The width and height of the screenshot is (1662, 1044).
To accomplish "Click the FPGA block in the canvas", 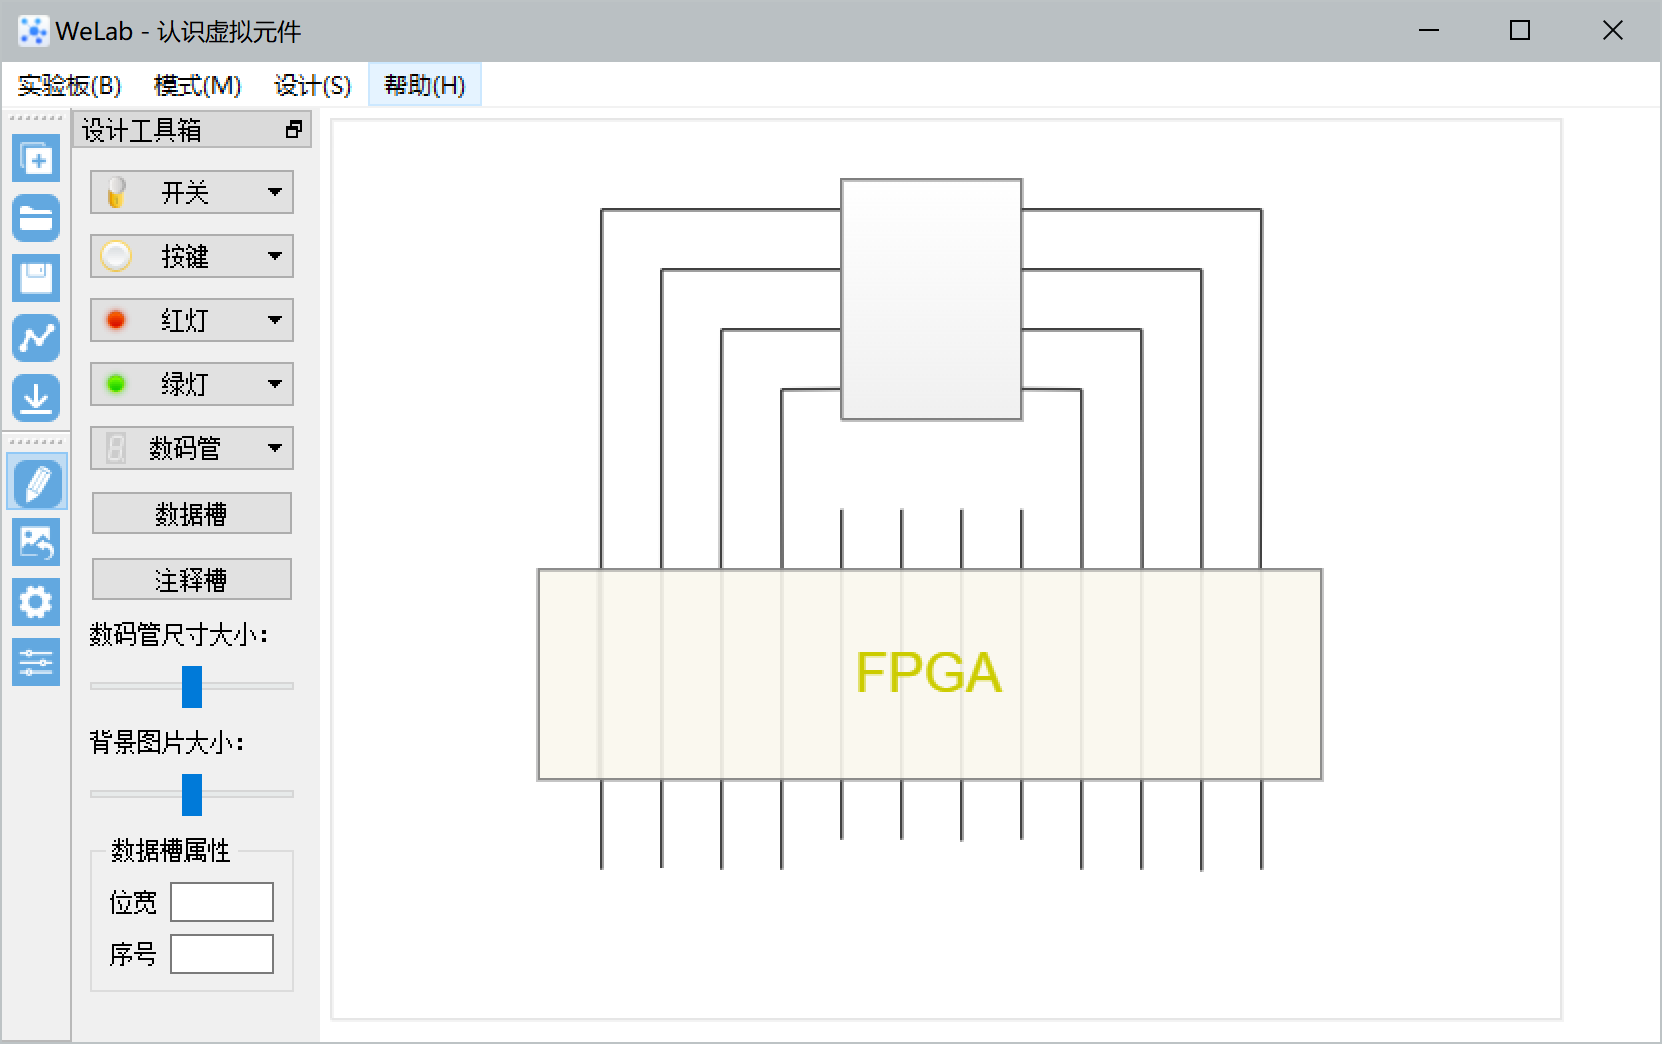I will tap(930, 674).
